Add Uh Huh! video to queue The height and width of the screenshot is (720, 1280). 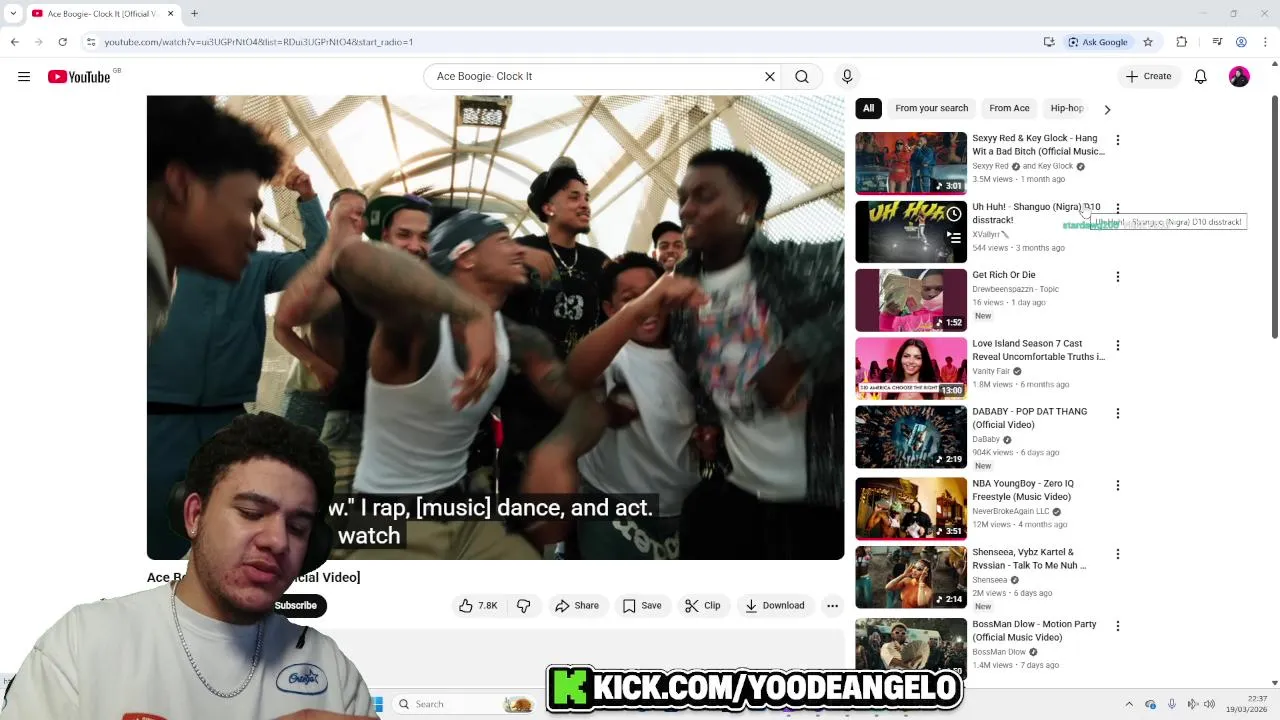955,238
